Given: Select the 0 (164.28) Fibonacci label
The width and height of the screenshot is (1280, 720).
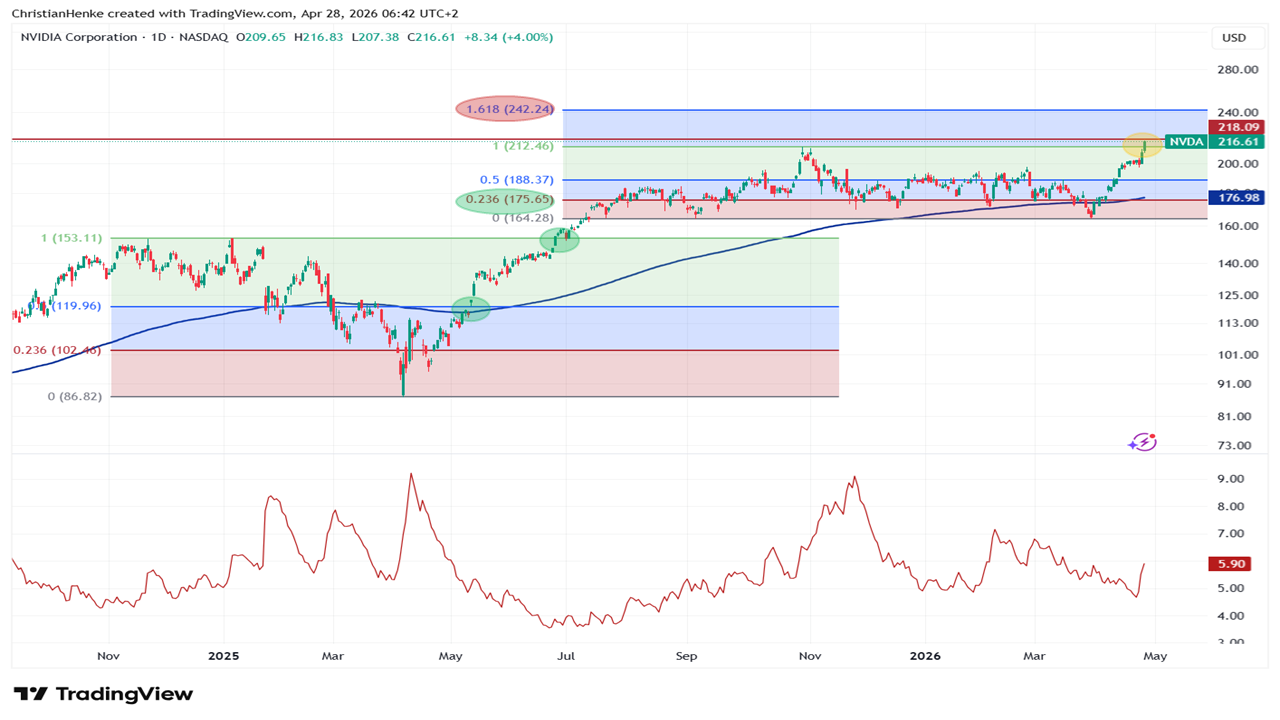Looking at the screenshot, I should tap(524, 217).
